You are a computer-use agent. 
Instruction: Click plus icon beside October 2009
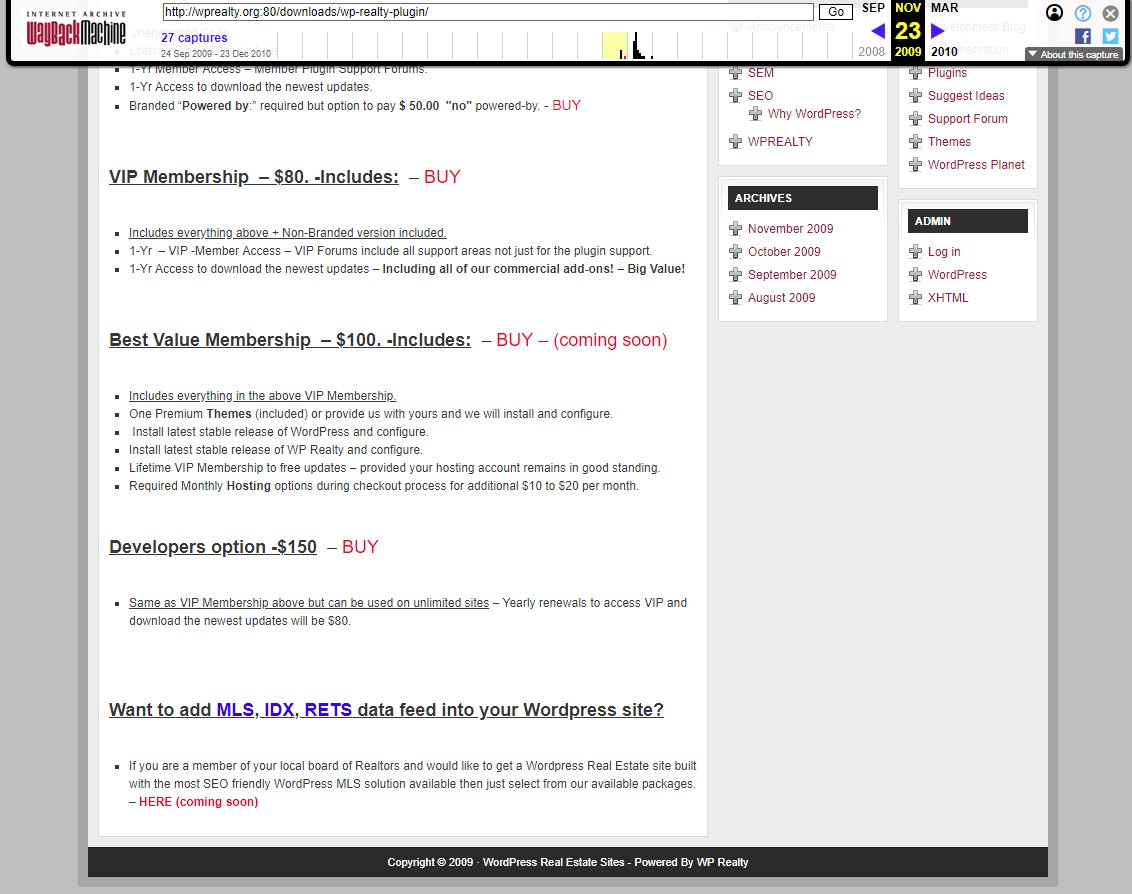[736, 251]
